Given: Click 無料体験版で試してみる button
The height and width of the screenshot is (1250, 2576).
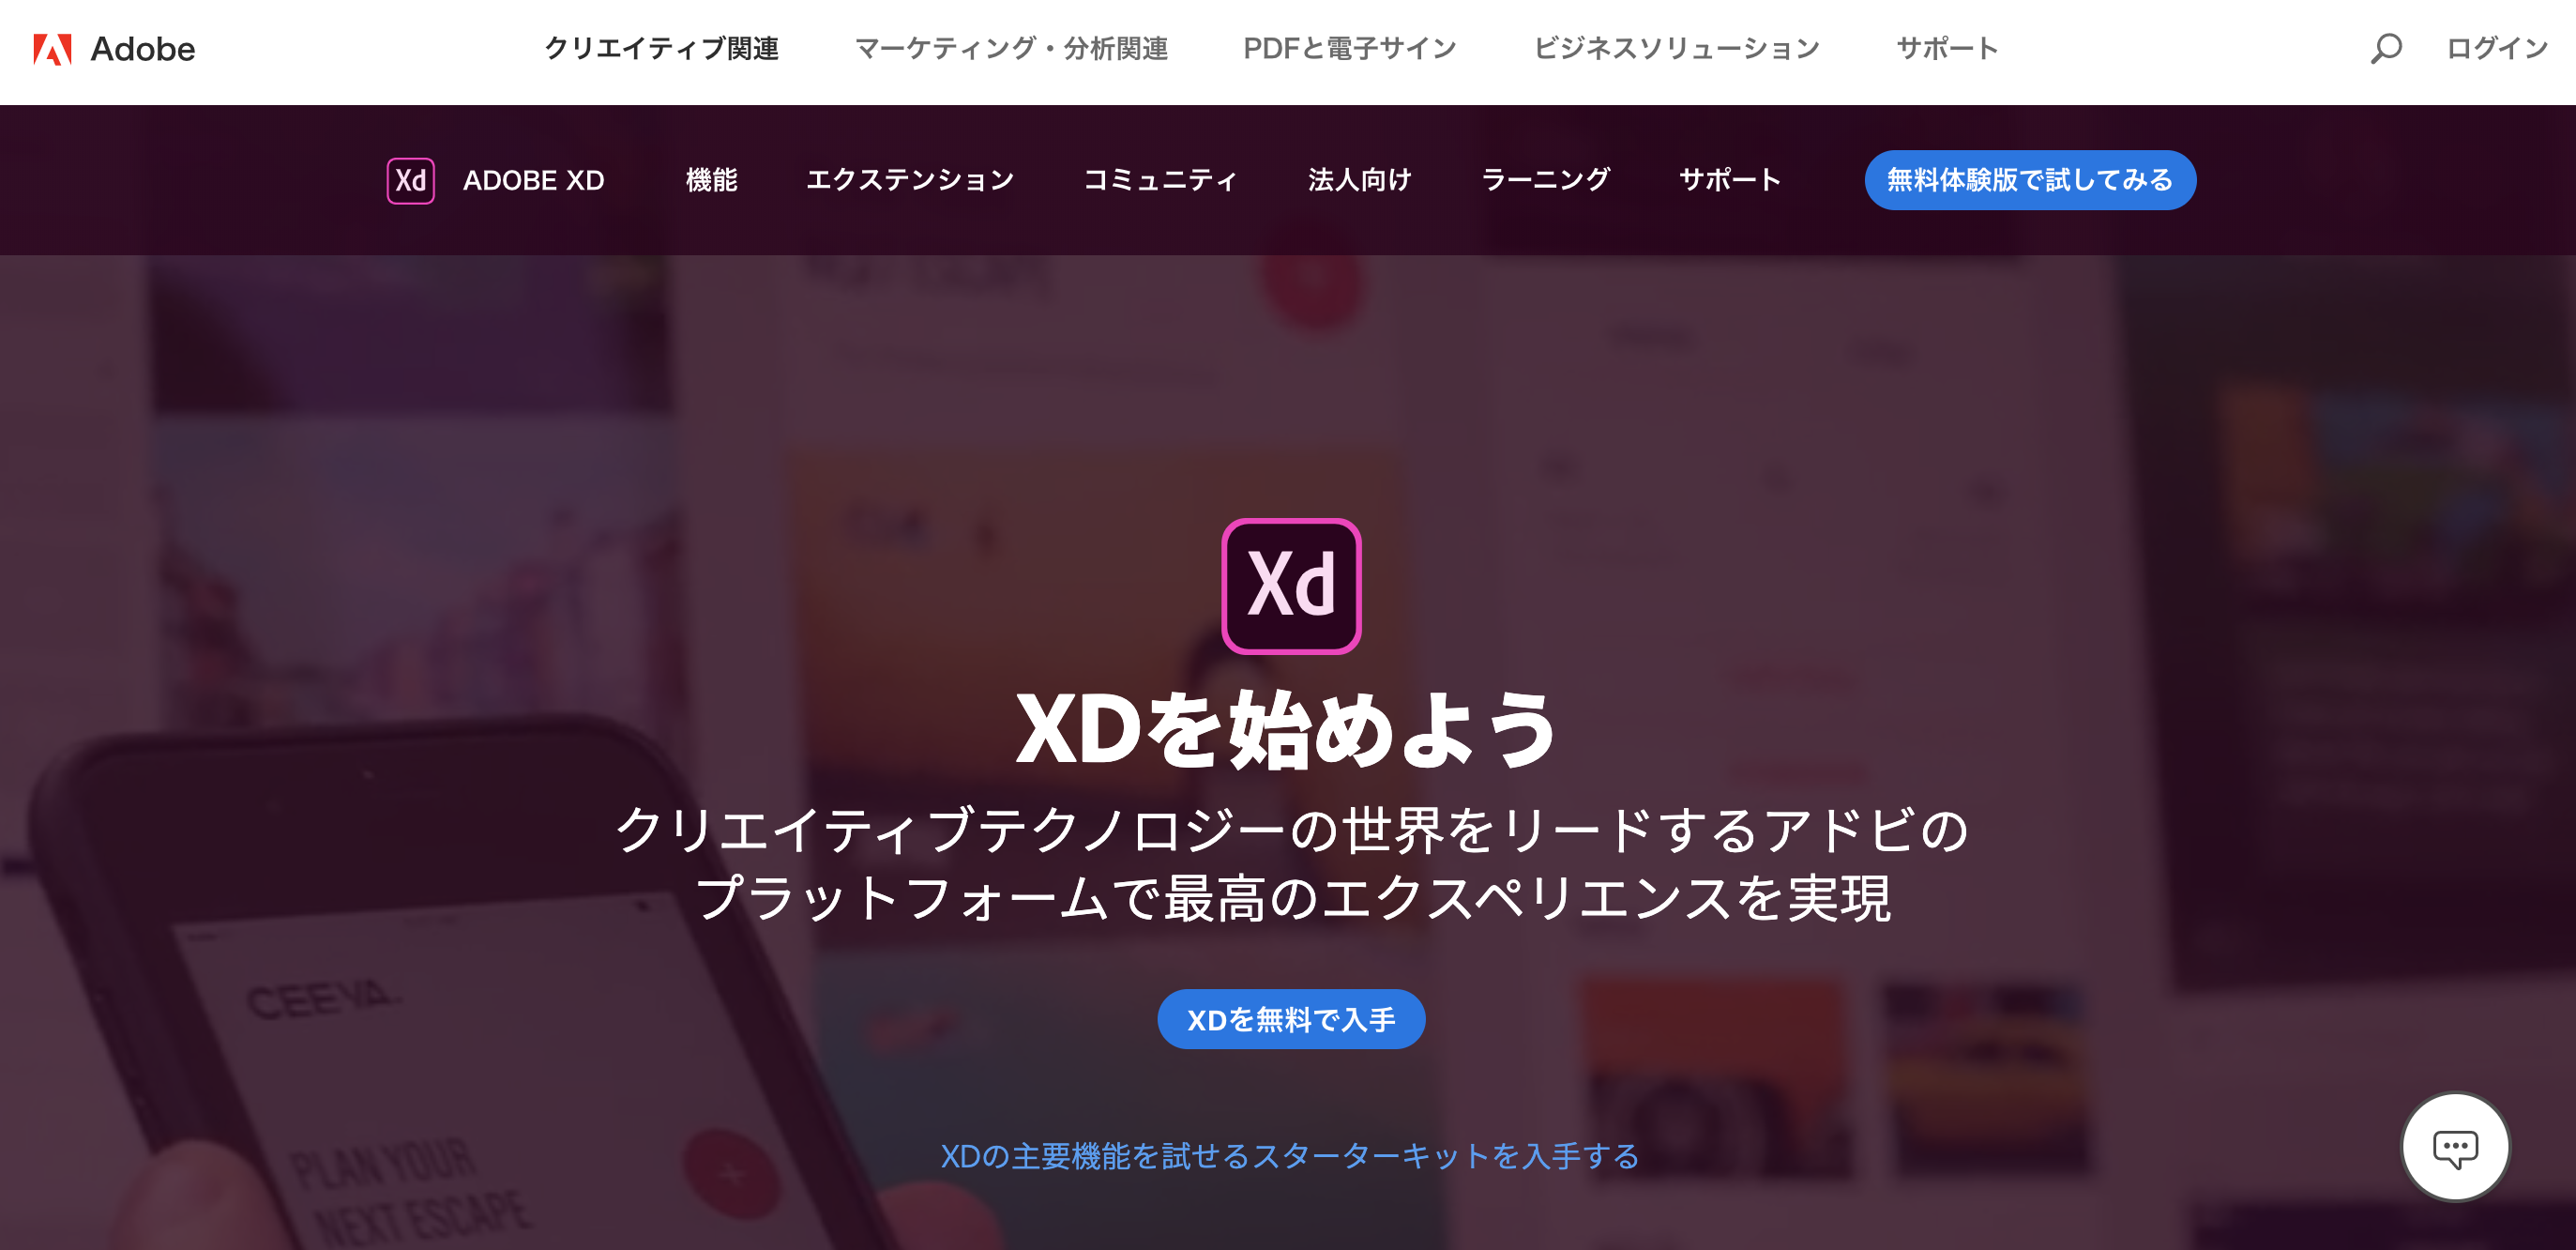Looking at the screenshot, I should [2030, 180].
